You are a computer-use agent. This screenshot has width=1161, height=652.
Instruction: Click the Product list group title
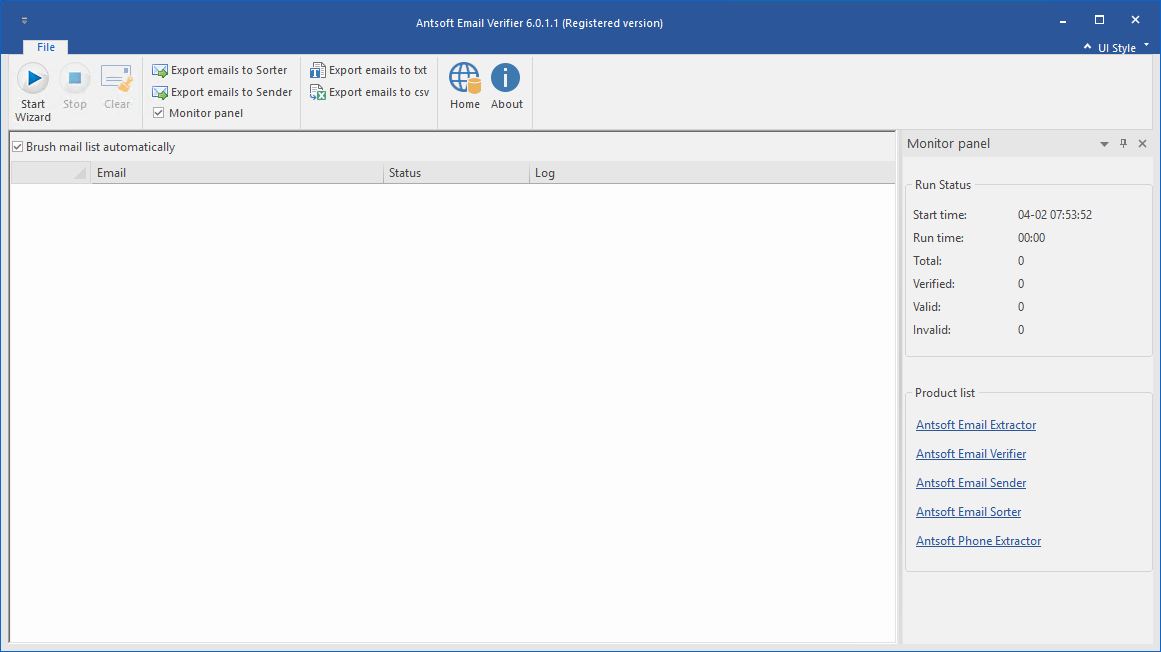pos(945,393)
